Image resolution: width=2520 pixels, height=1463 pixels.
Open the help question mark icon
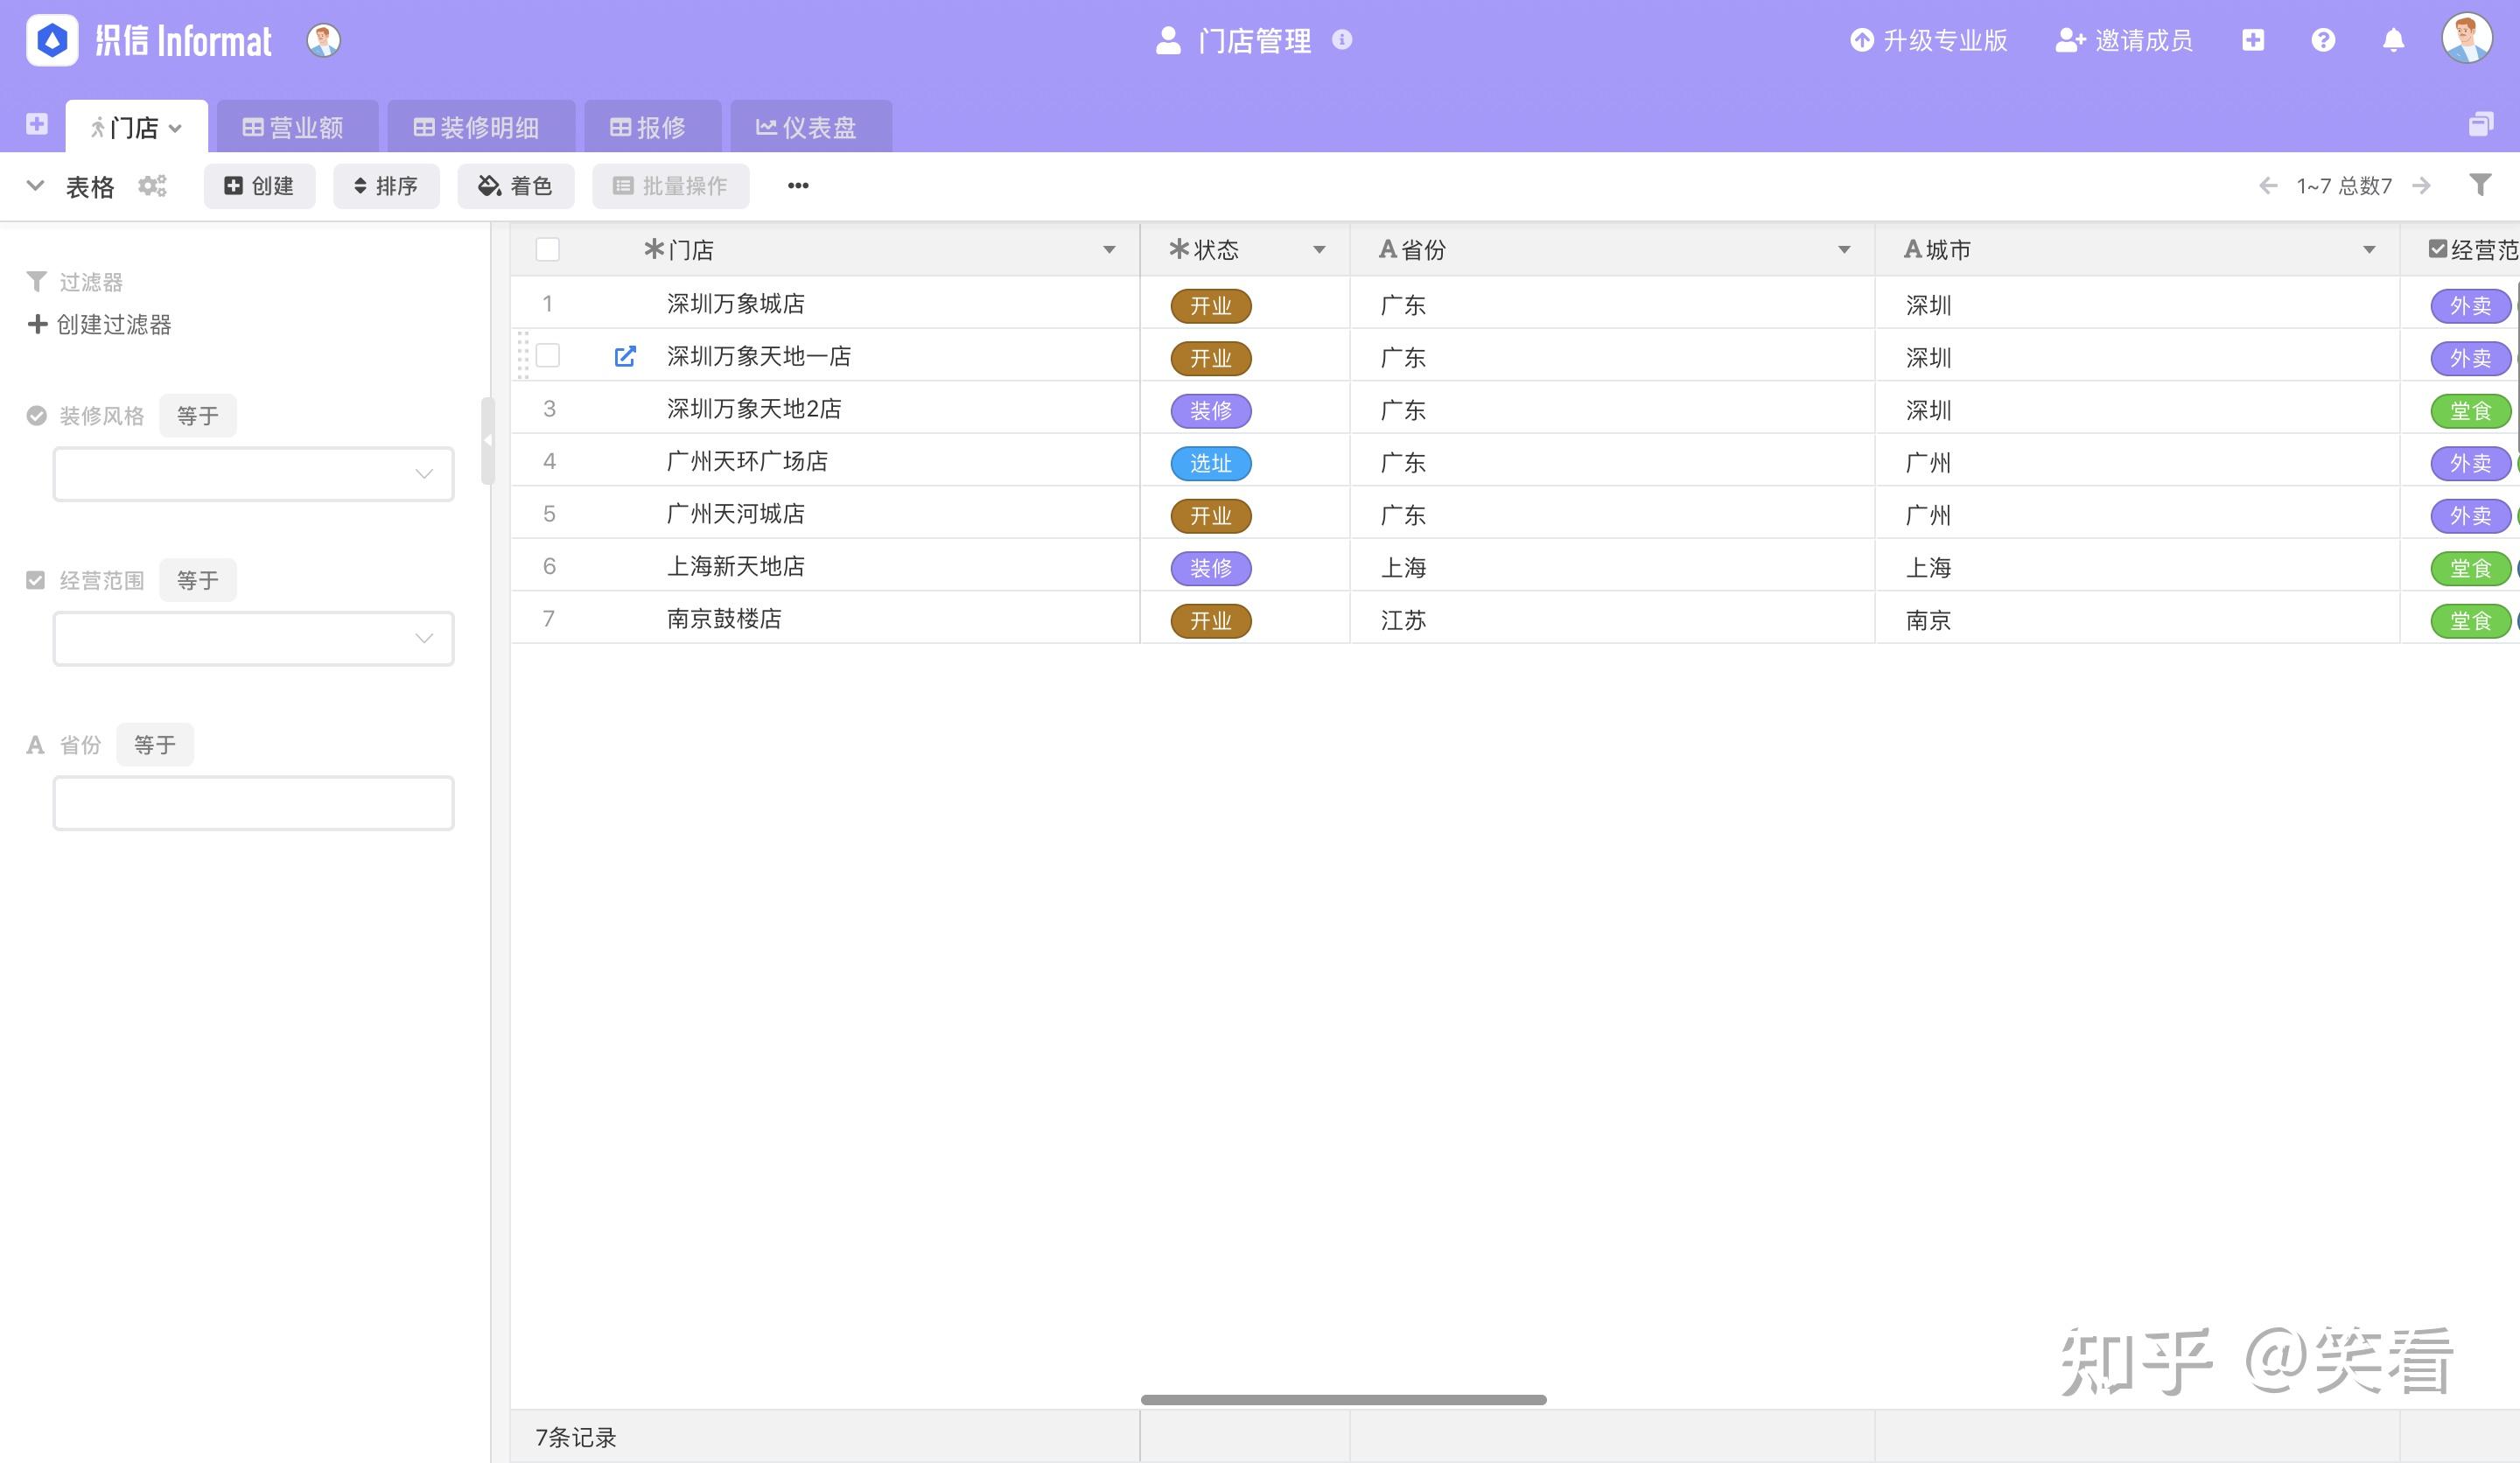coord(2323,40)
